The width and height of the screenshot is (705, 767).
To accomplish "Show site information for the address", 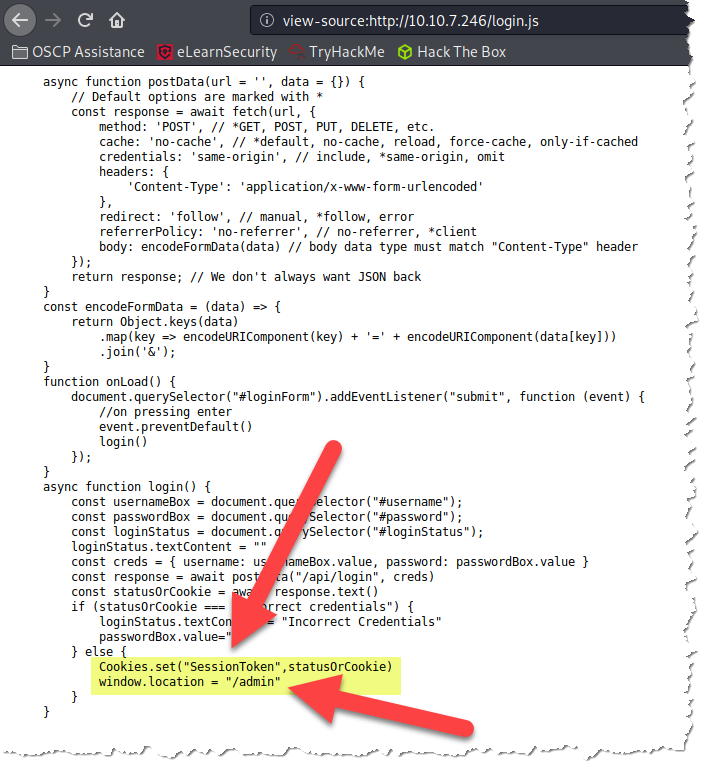I will pyautogui.click(x=264, y=19).
